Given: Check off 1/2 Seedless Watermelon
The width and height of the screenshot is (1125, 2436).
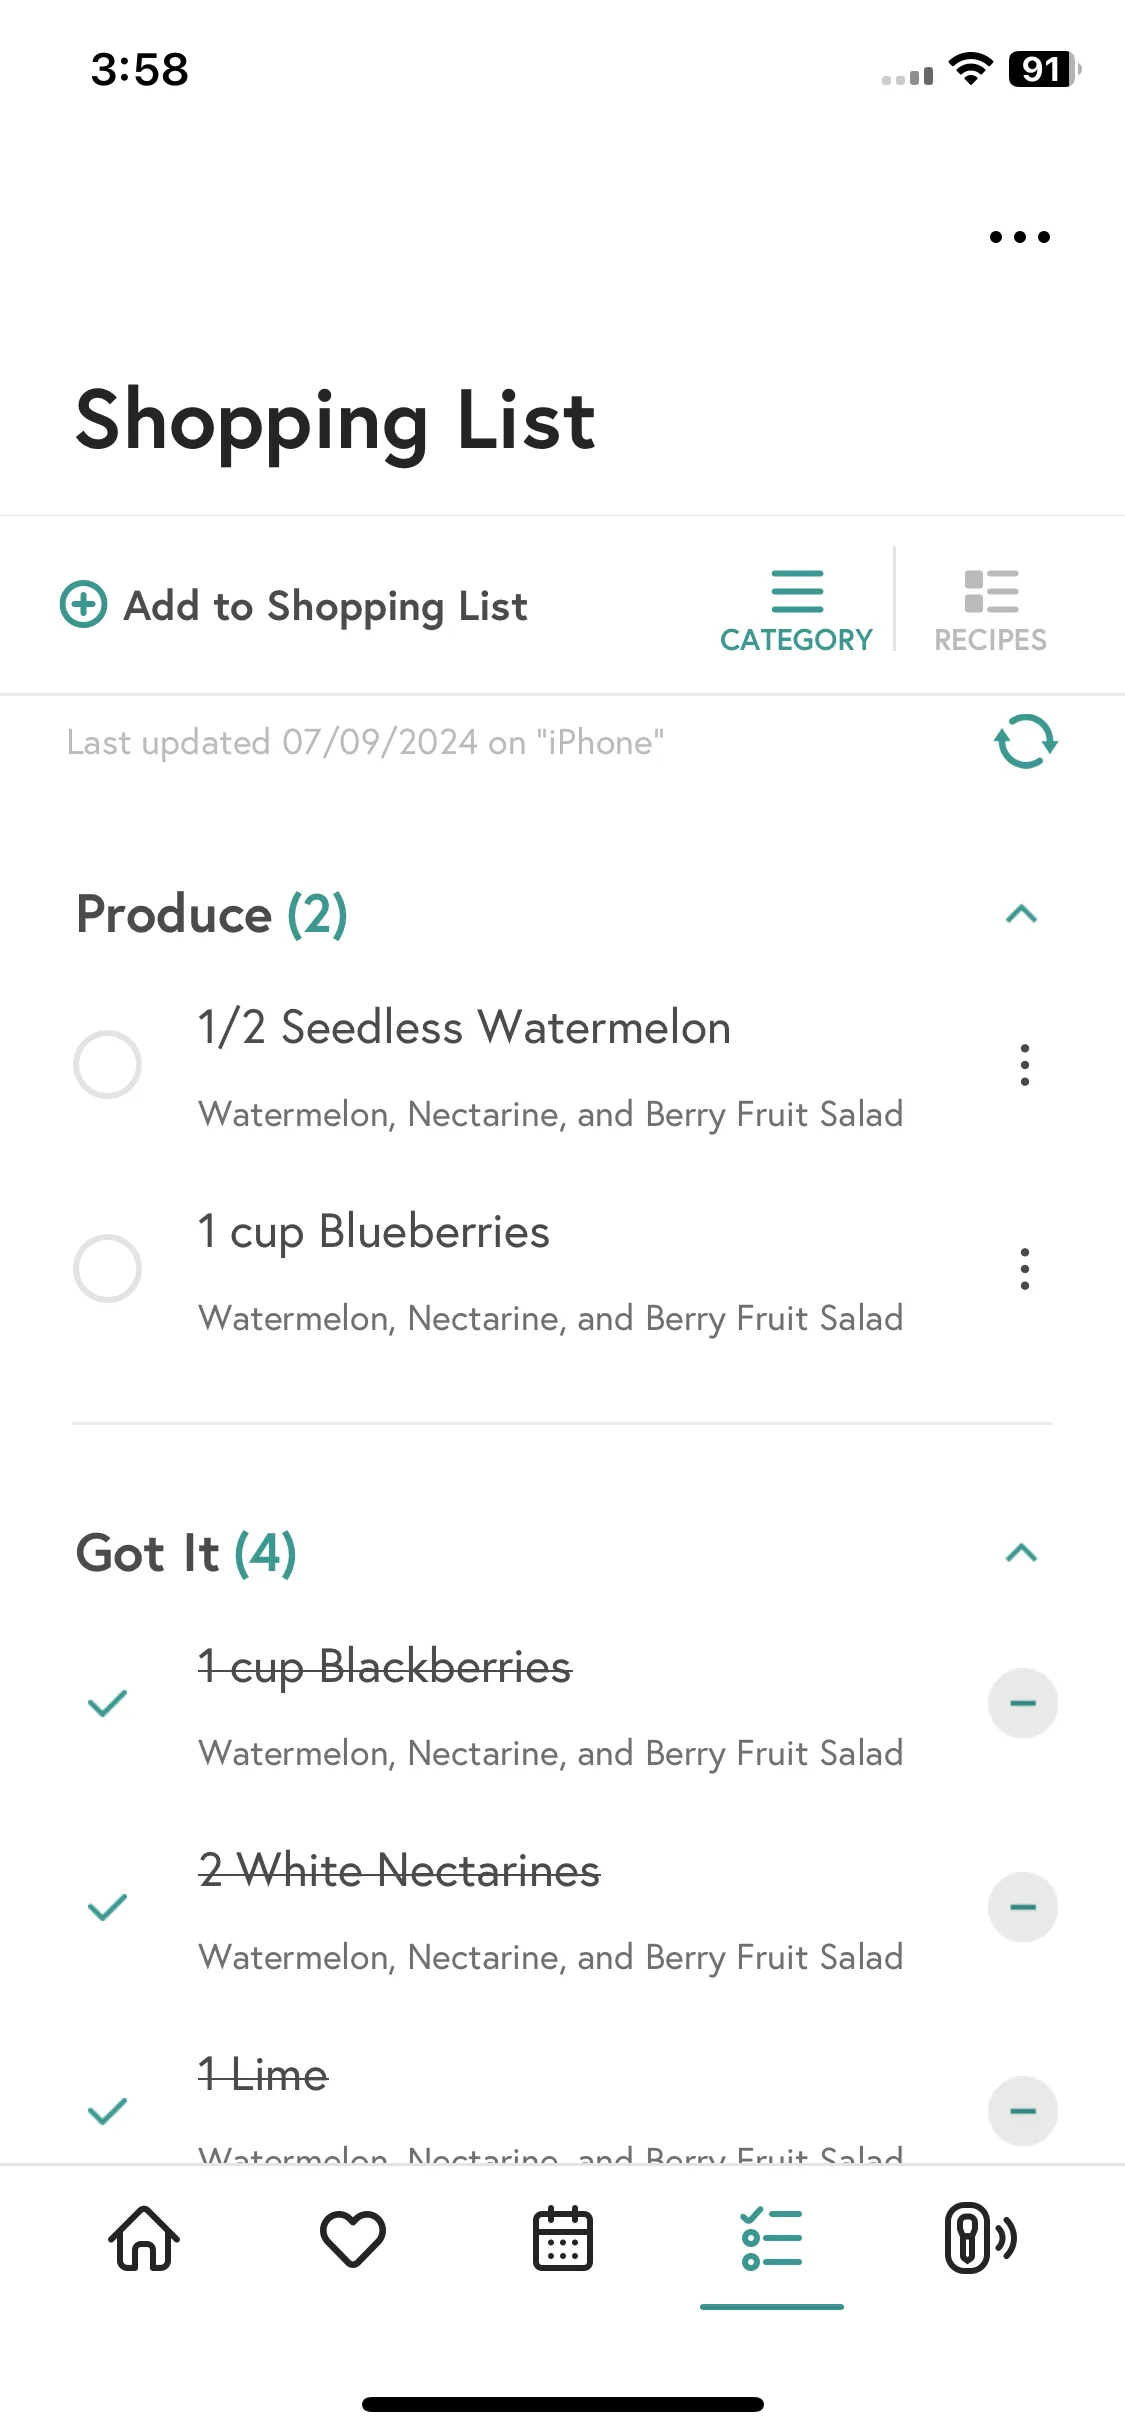Looking at the screenshot, I should coord(107,1065).
